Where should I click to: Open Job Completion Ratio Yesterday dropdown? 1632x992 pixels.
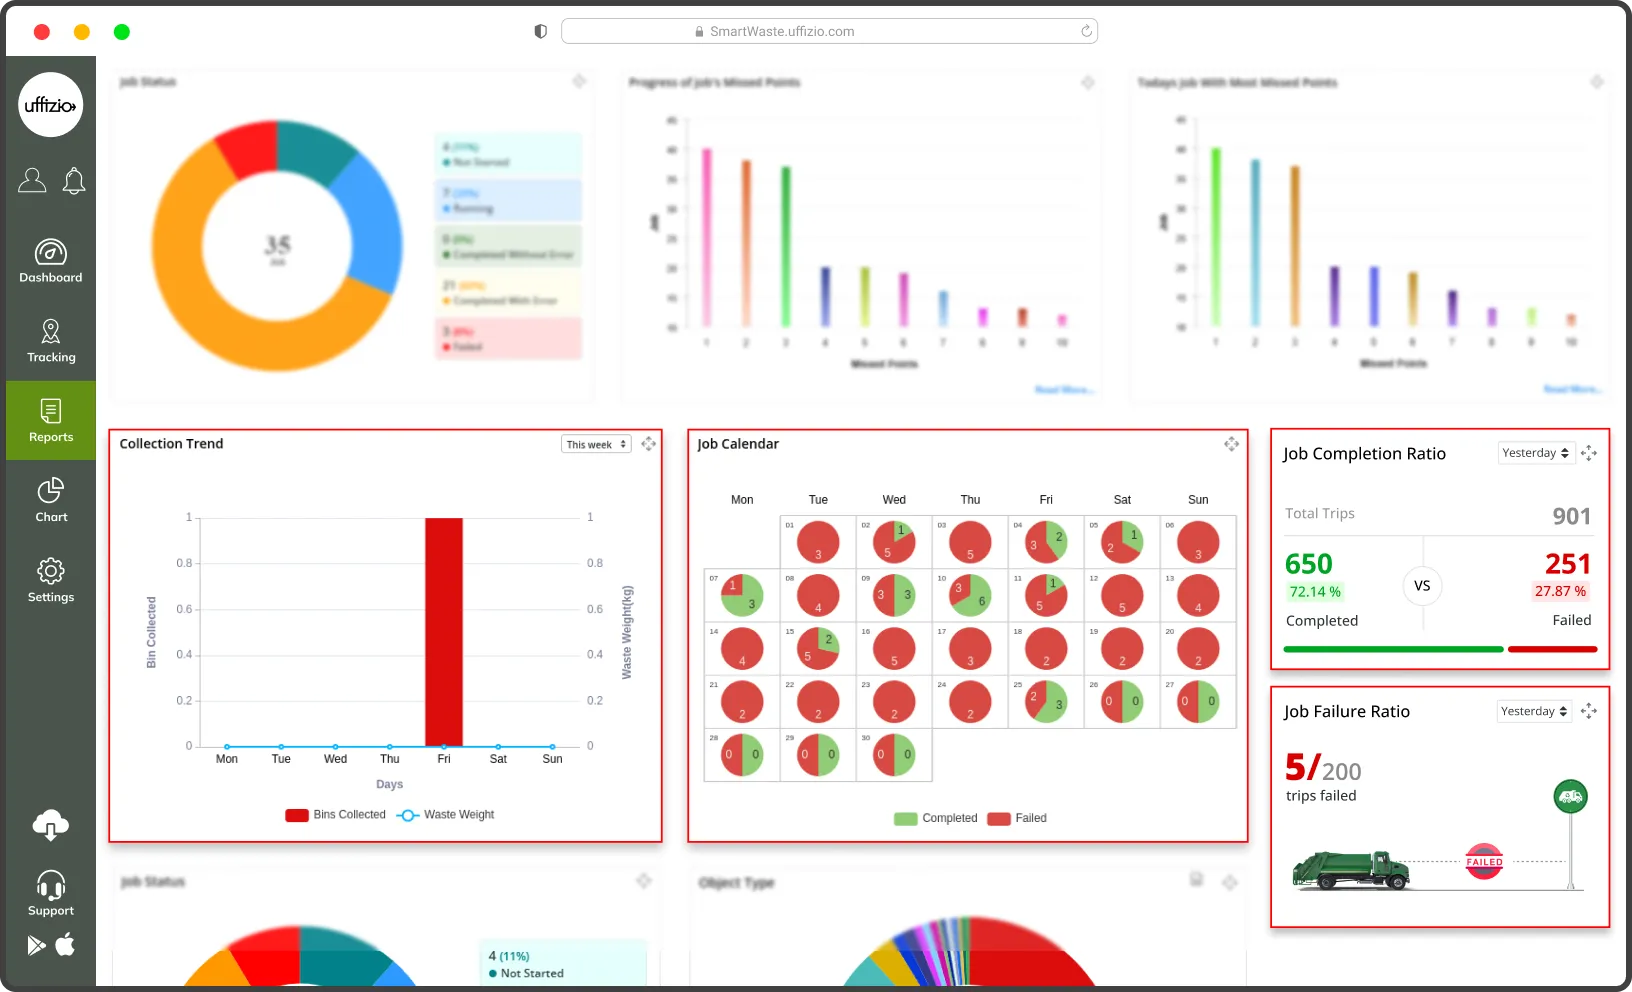click(x=1535, y=453)
